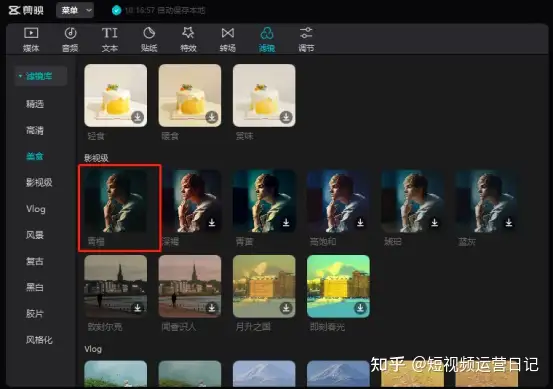Preview the 月升之国 building thumbnail

point(264,286)
